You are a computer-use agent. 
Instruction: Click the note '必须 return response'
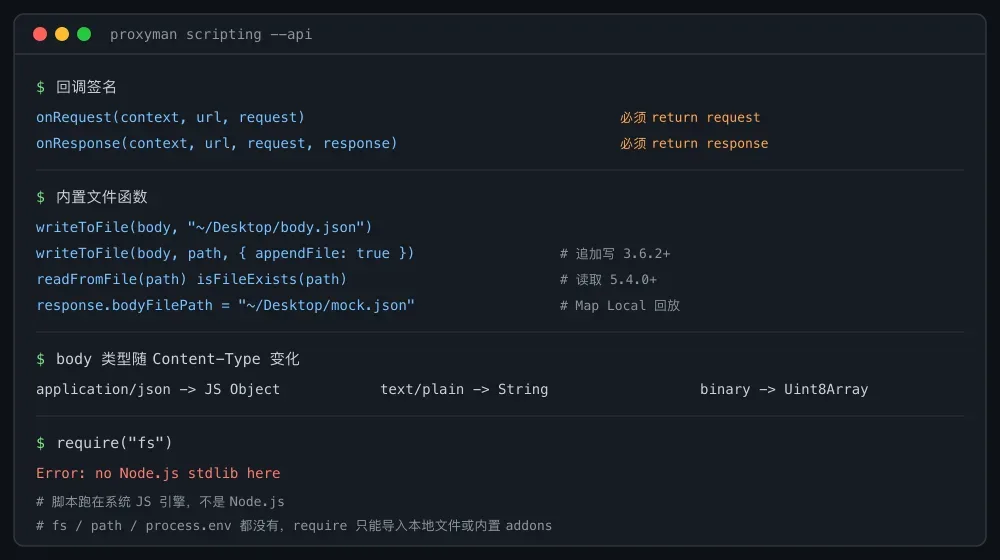[x=694, y=144]
